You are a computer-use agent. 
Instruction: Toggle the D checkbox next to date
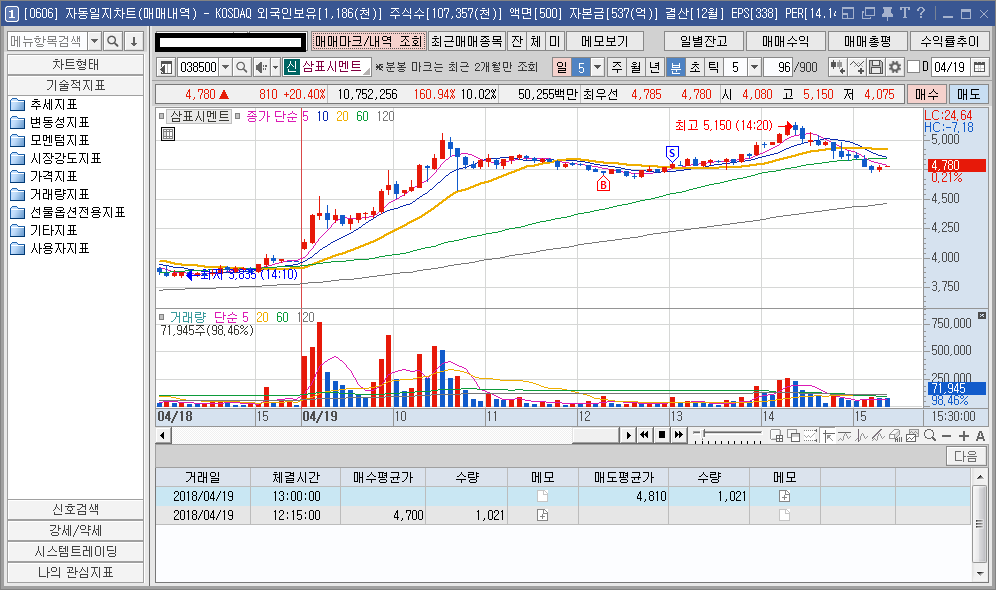[x=913, y=67]
